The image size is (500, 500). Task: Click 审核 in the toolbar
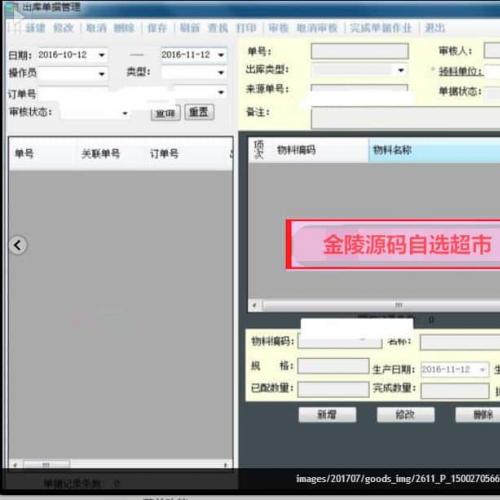[279, 28]
